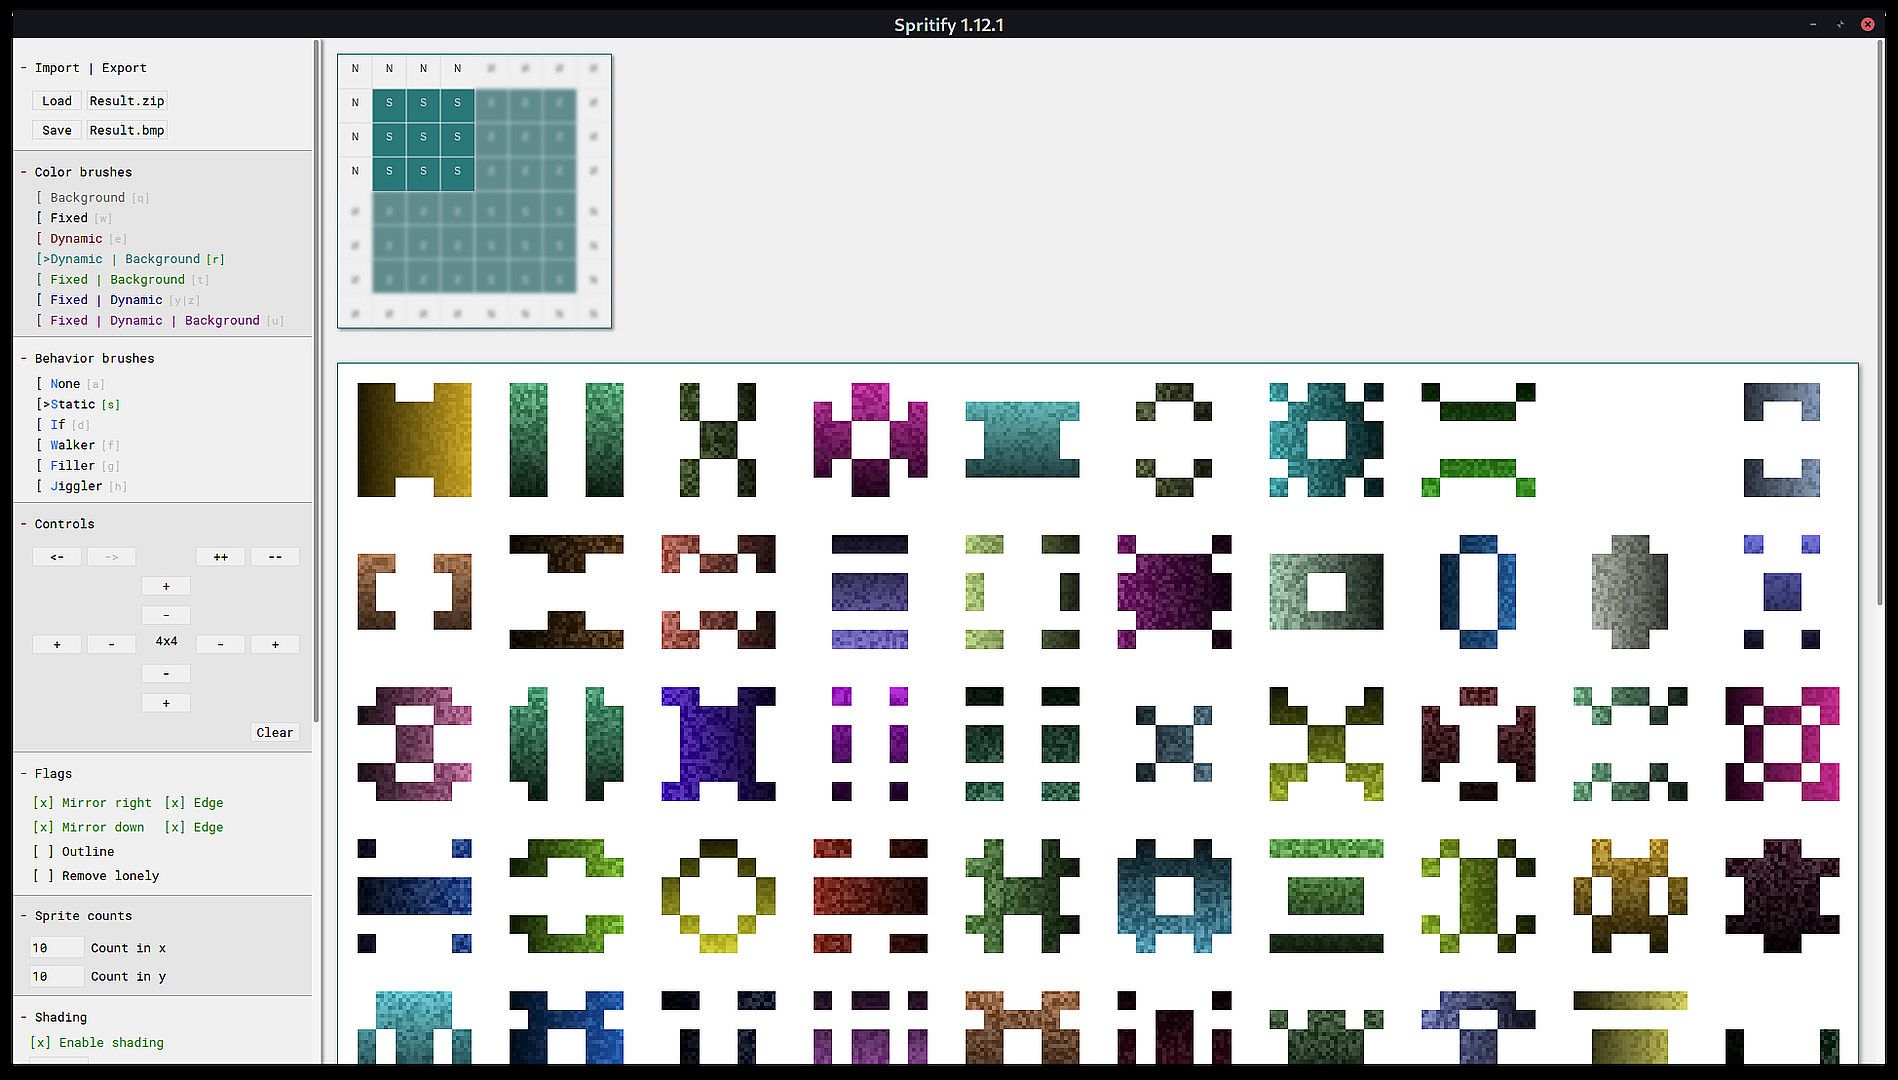Choose the Fixed color brush
The width and height of the screenshot is (1898, 1080).
pos(73,218)
